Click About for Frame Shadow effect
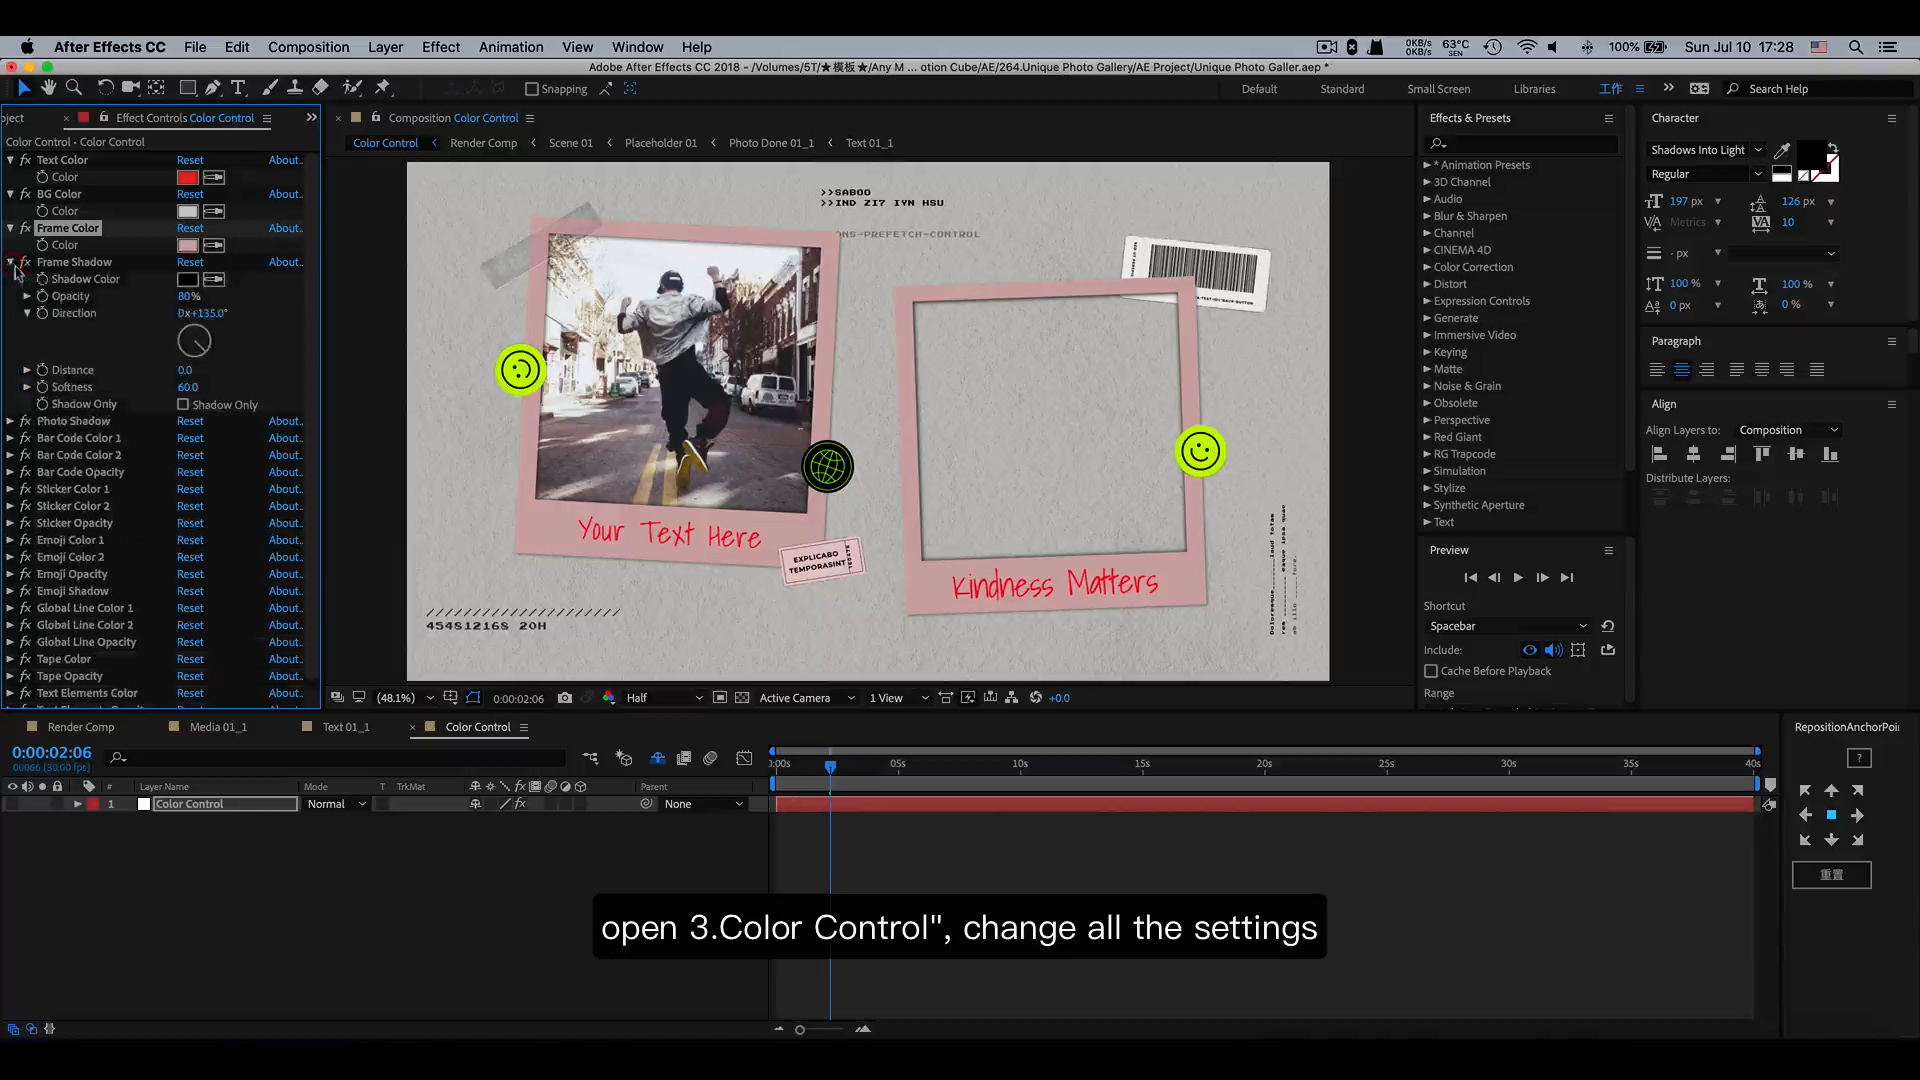Viewport: 1920px width, 1080px height. tap(285, 261)
